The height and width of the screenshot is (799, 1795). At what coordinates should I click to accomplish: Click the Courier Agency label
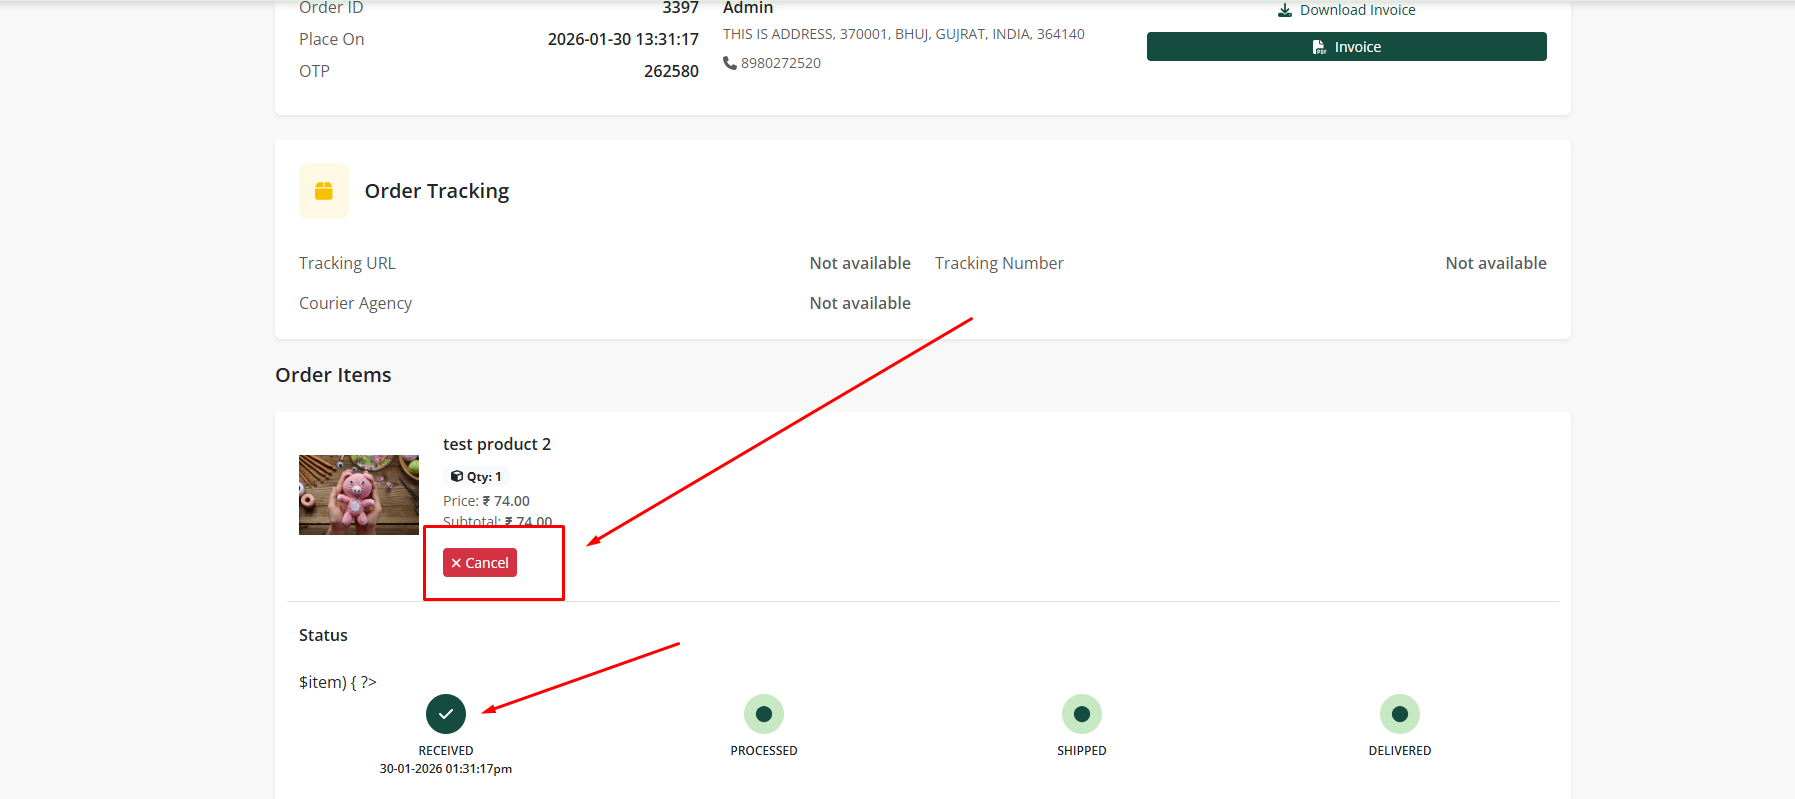click(355, 303)
